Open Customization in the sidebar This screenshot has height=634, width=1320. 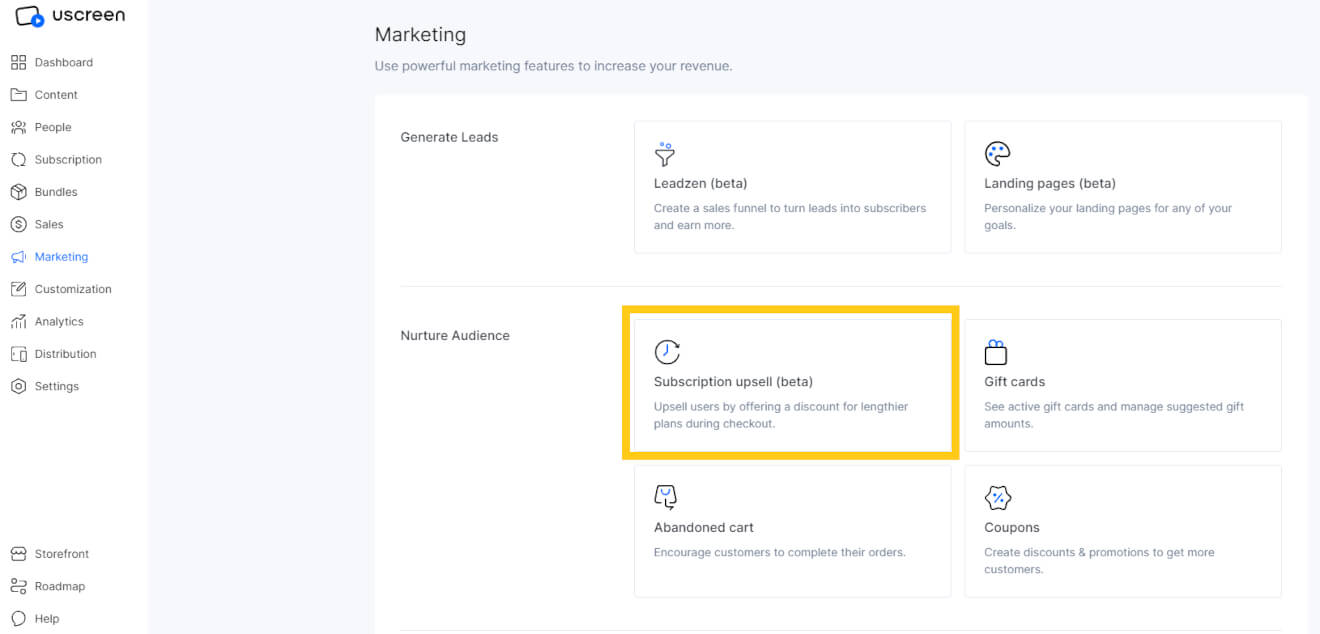[73, 289]
